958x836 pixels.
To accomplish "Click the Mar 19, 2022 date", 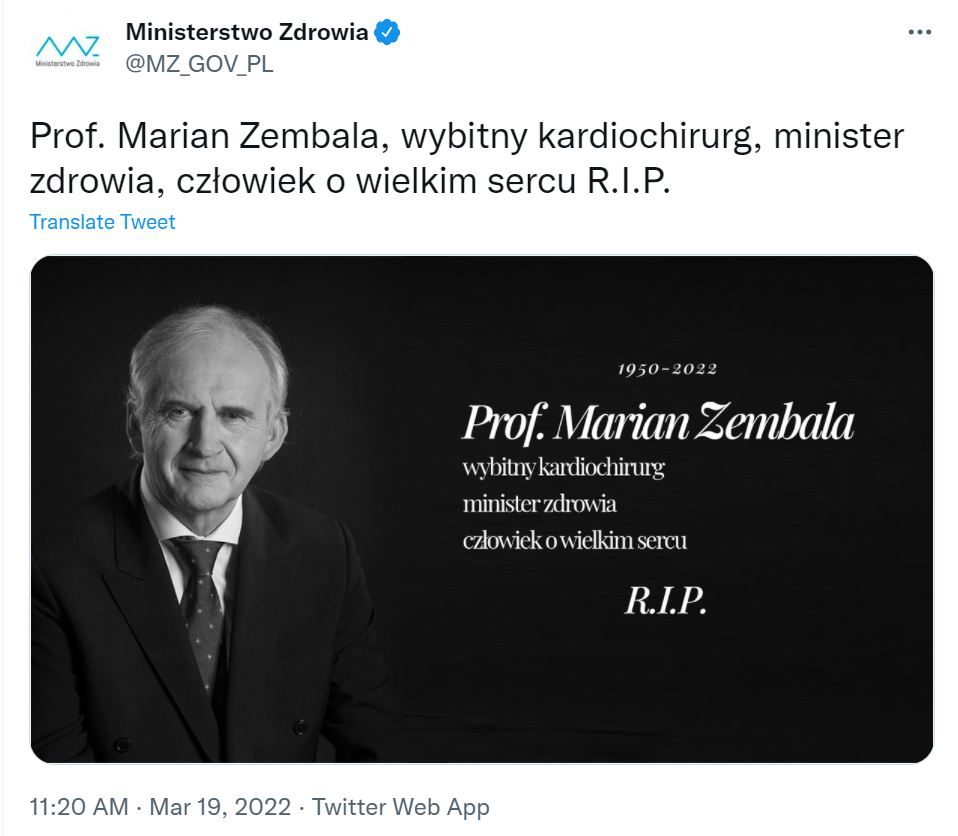I will click(220, 807).
